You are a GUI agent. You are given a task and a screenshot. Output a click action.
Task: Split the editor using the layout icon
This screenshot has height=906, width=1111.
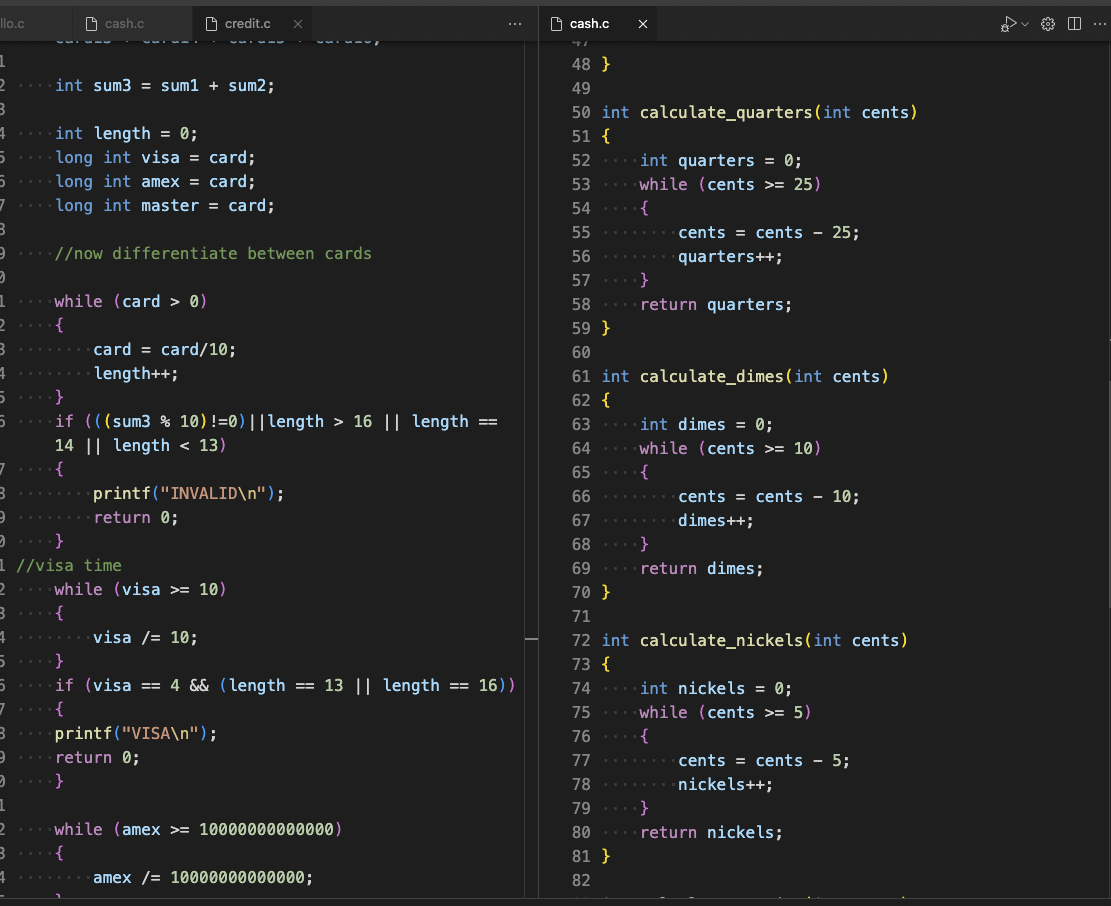click(x=1074, y=24)
